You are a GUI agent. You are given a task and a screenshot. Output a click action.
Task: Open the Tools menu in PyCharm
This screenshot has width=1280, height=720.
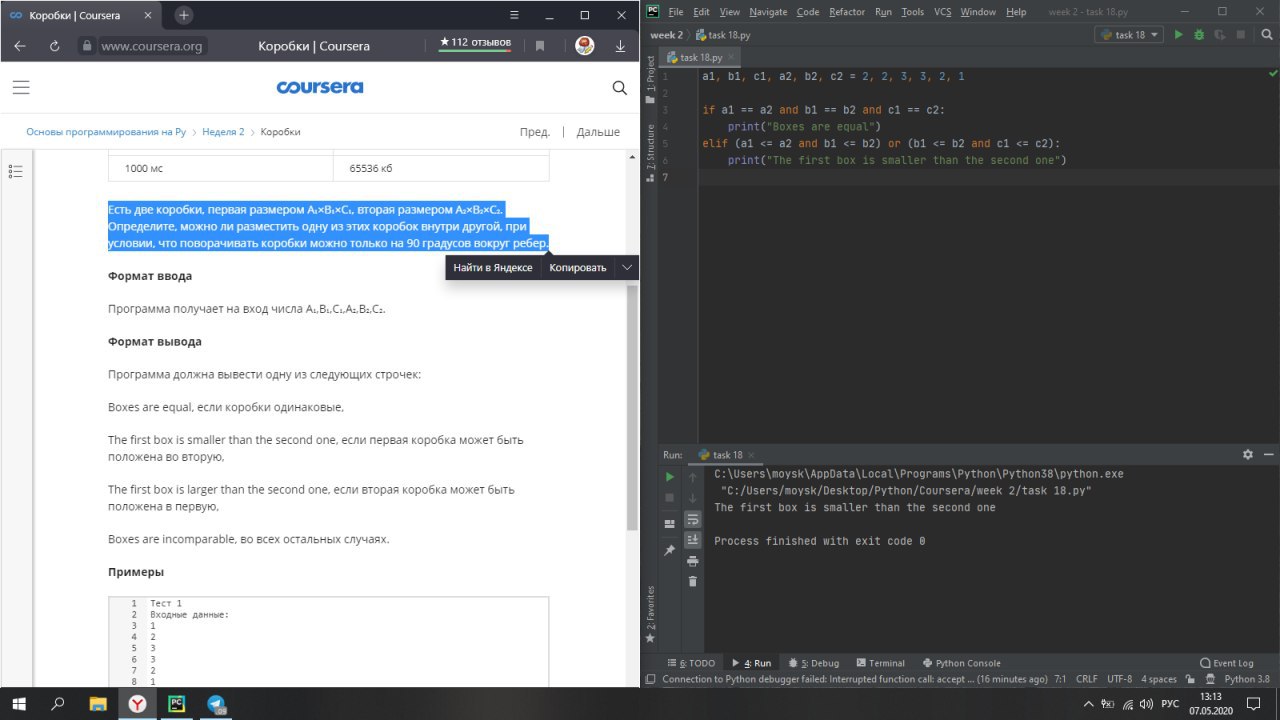pos(913,12)
